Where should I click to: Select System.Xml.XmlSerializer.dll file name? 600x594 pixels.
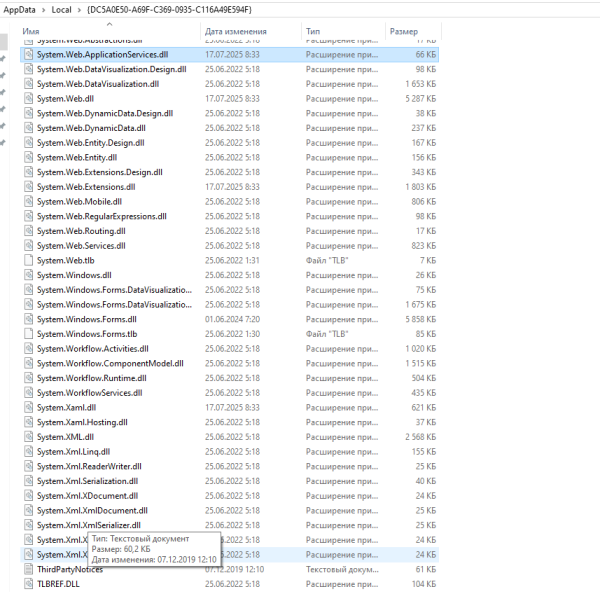pyautogui.click(x=89, y=525)
